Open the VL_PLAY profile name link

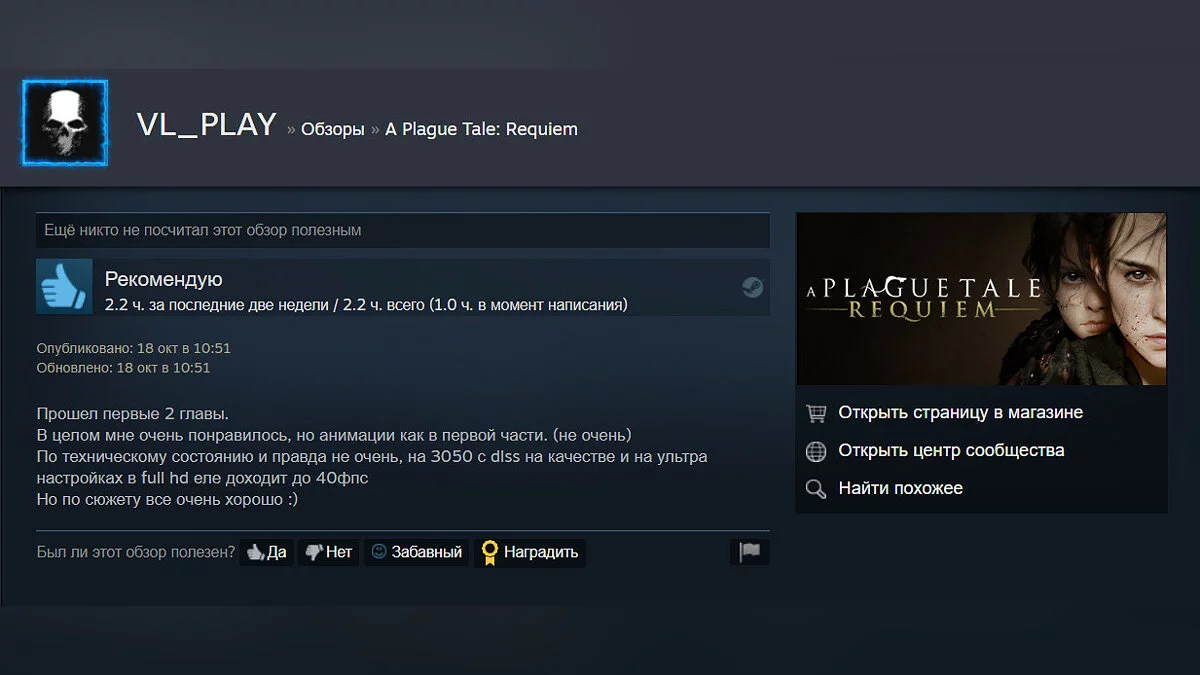[206, 125]
